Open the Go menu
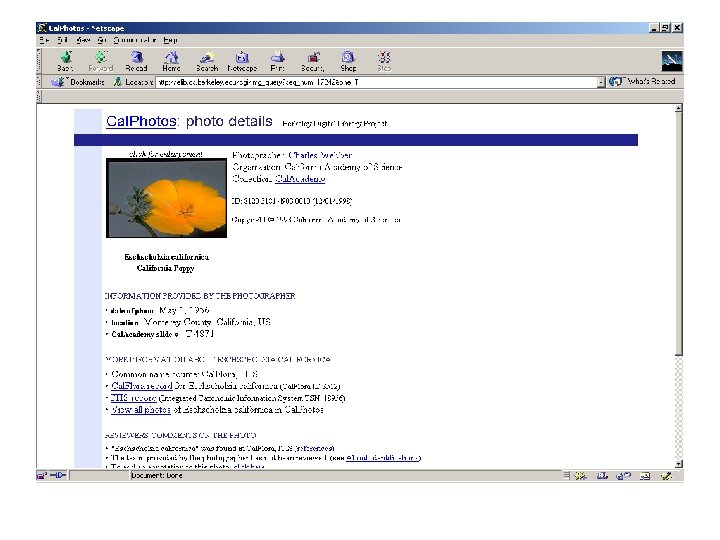 (101, 40)
